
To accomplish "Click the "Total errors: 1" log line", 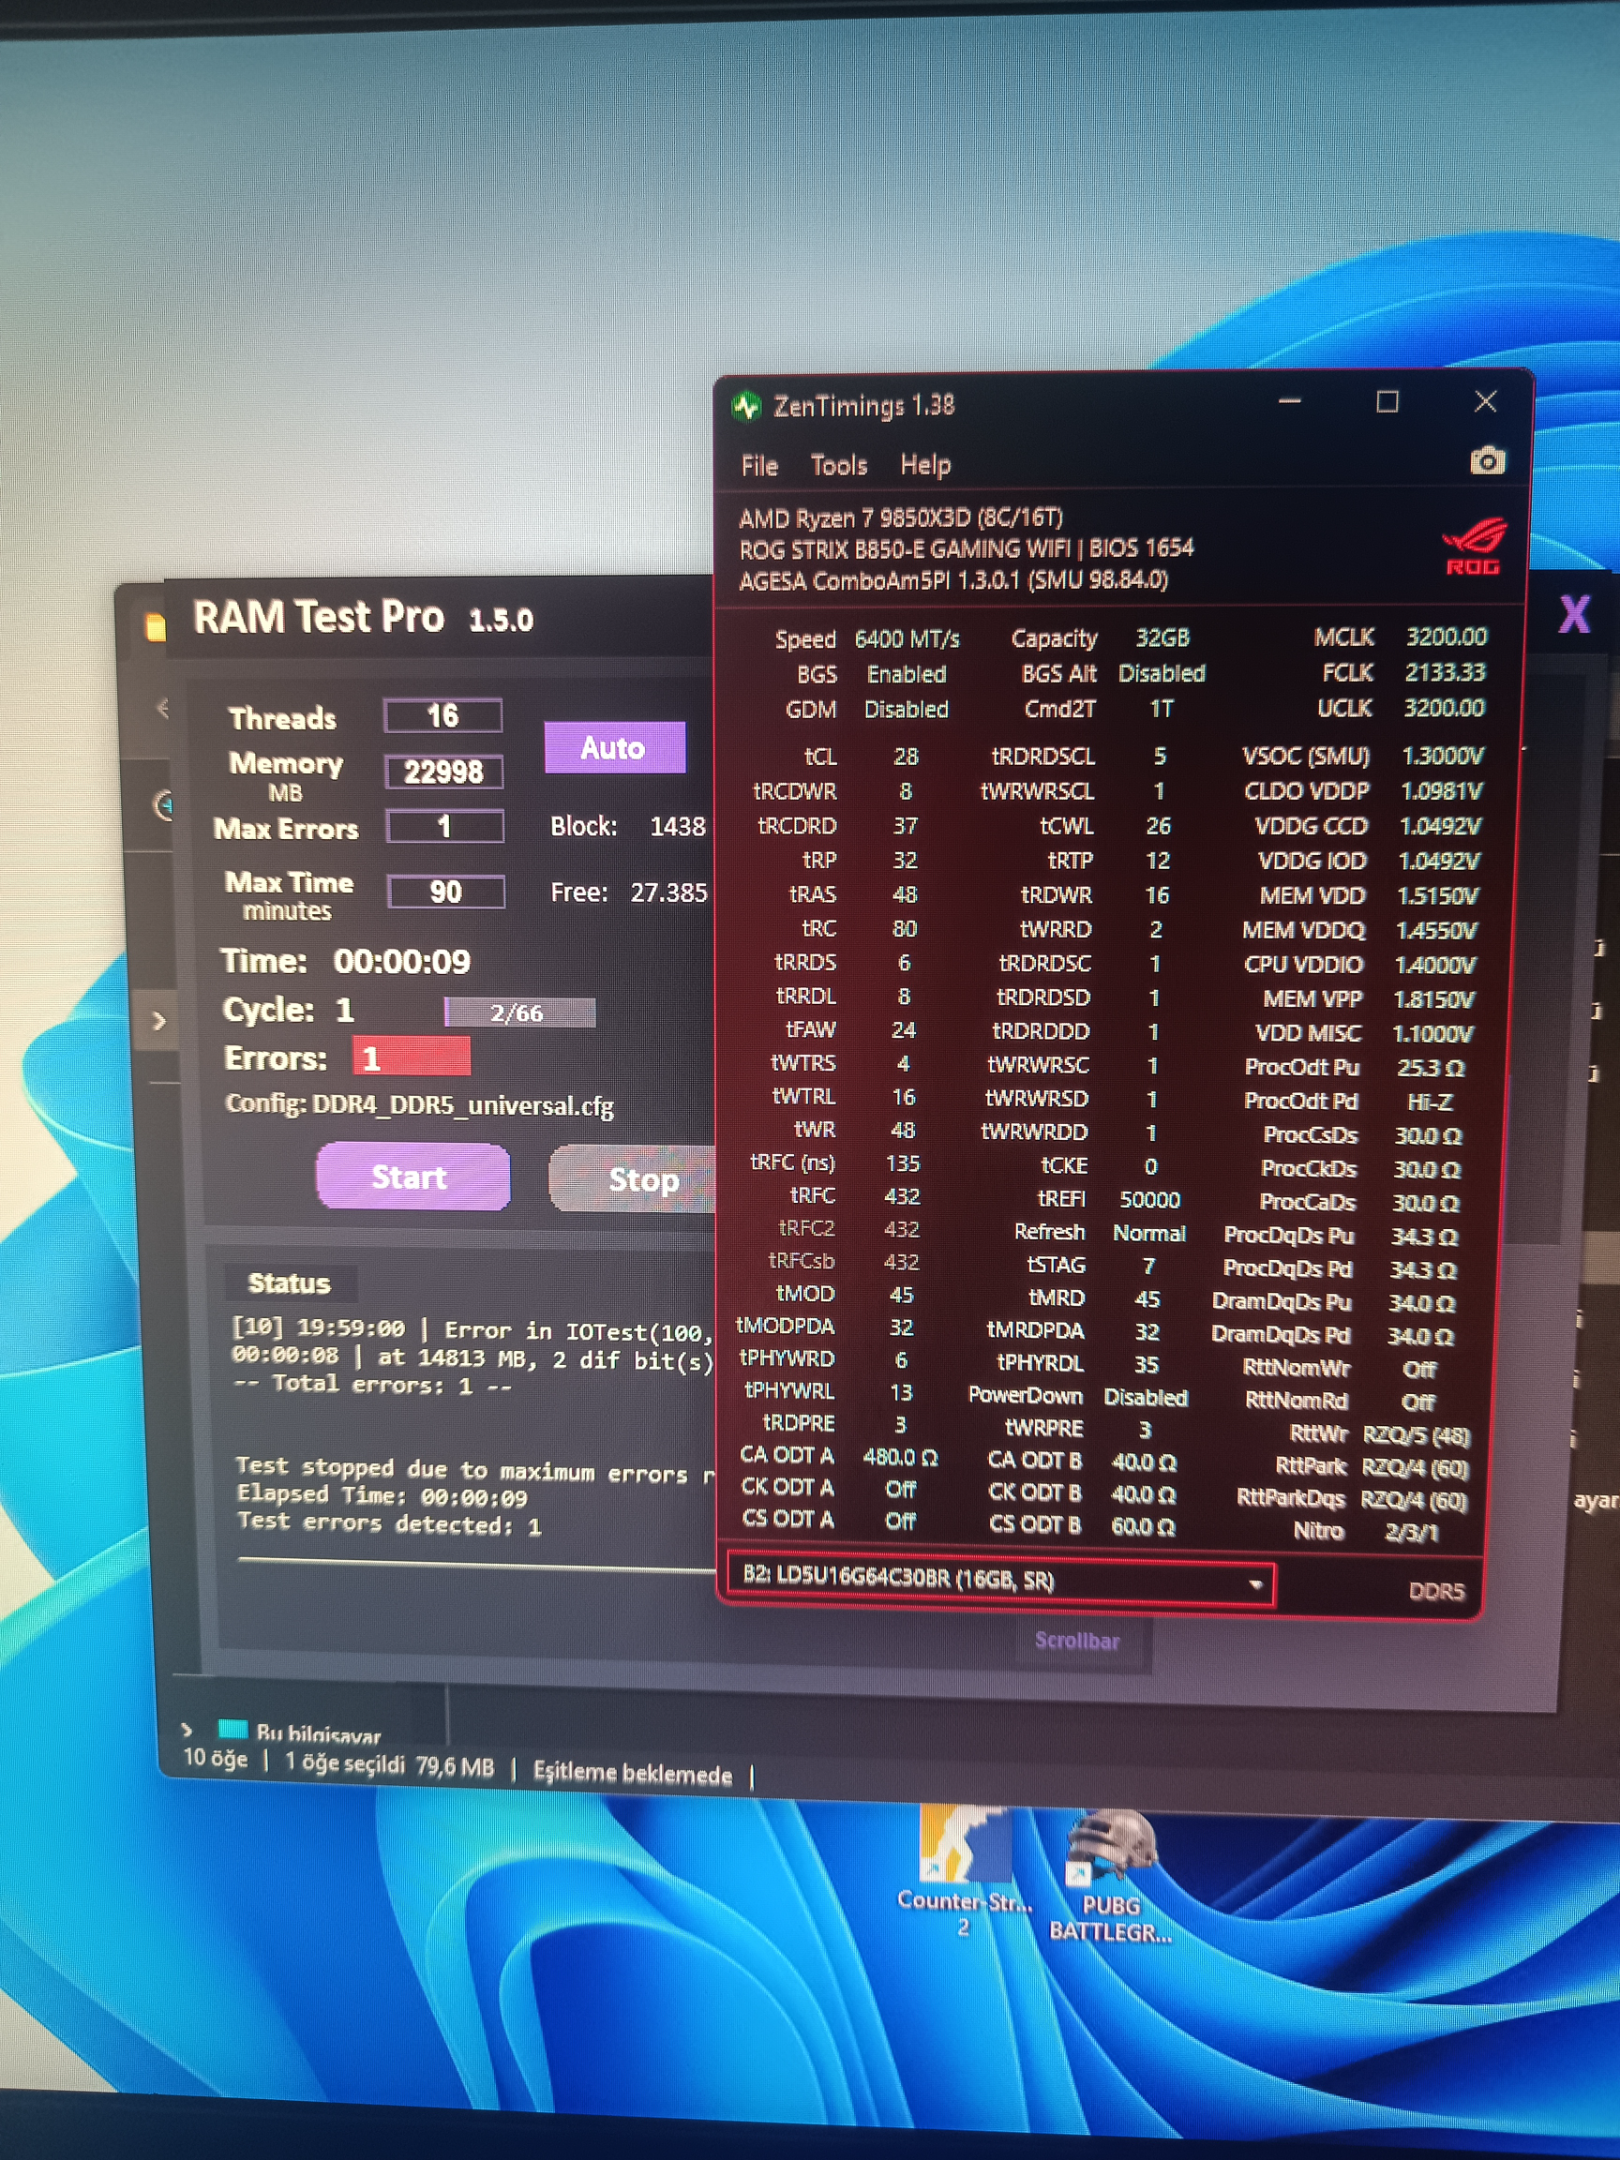I will click(x=371, y=1385).
